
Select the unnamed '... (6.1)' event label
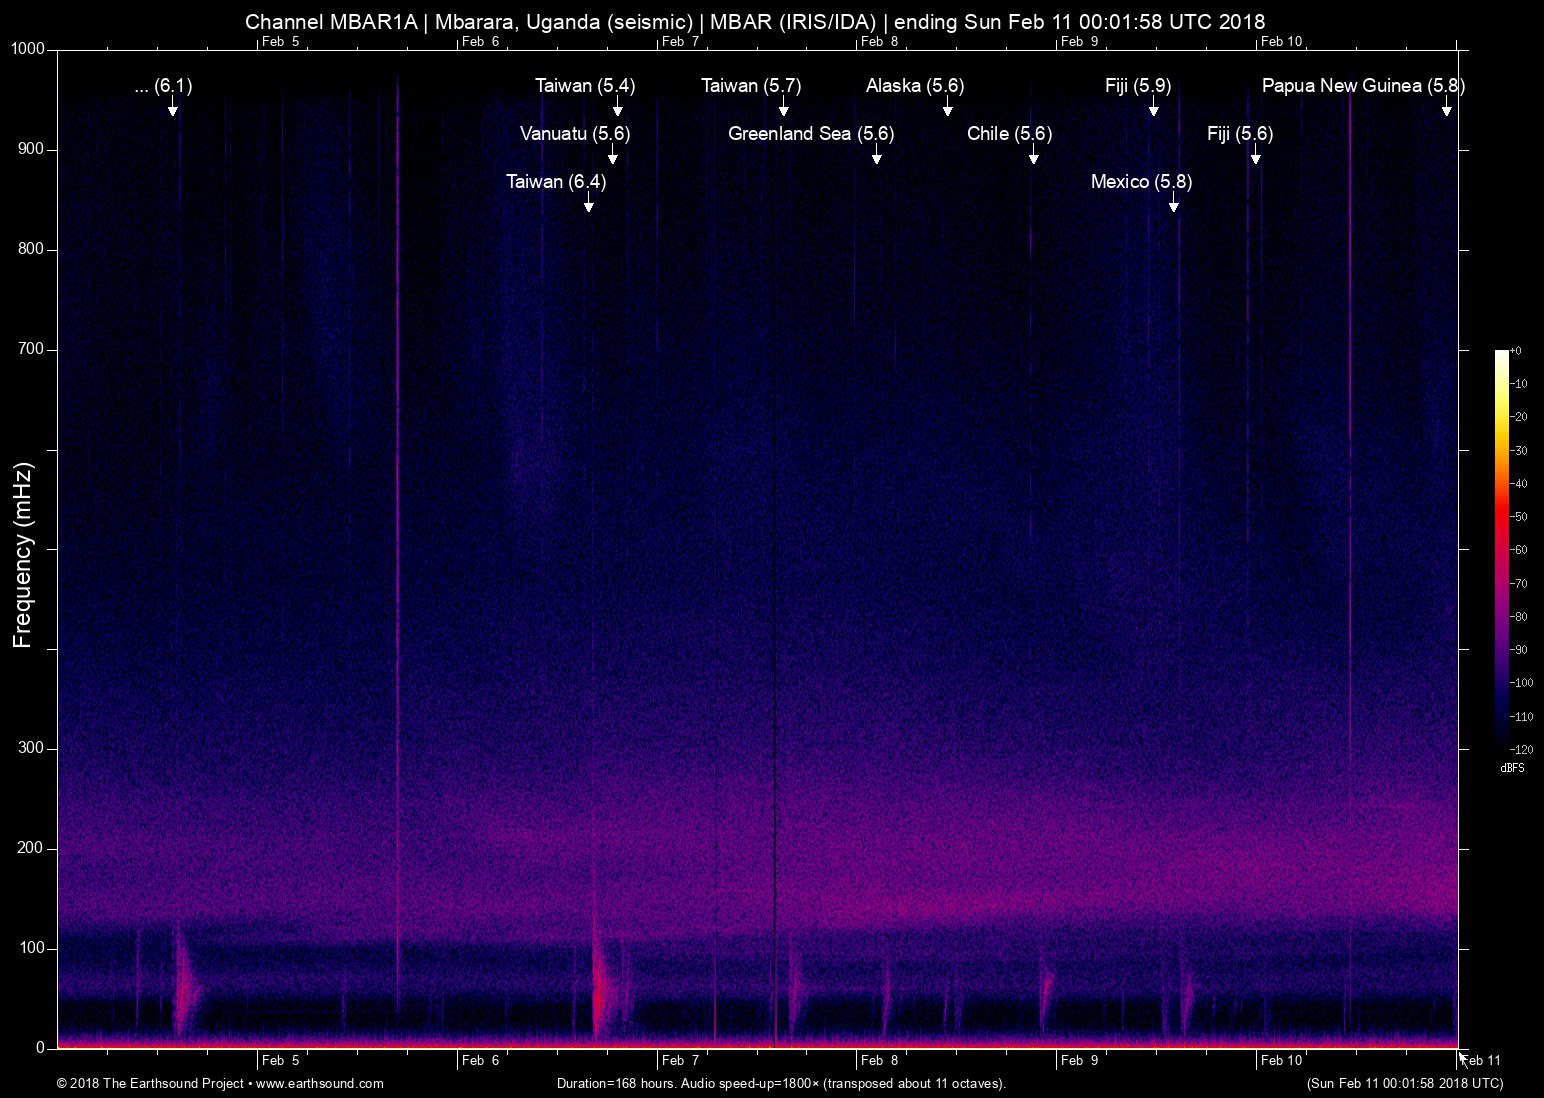click(163, 86)
